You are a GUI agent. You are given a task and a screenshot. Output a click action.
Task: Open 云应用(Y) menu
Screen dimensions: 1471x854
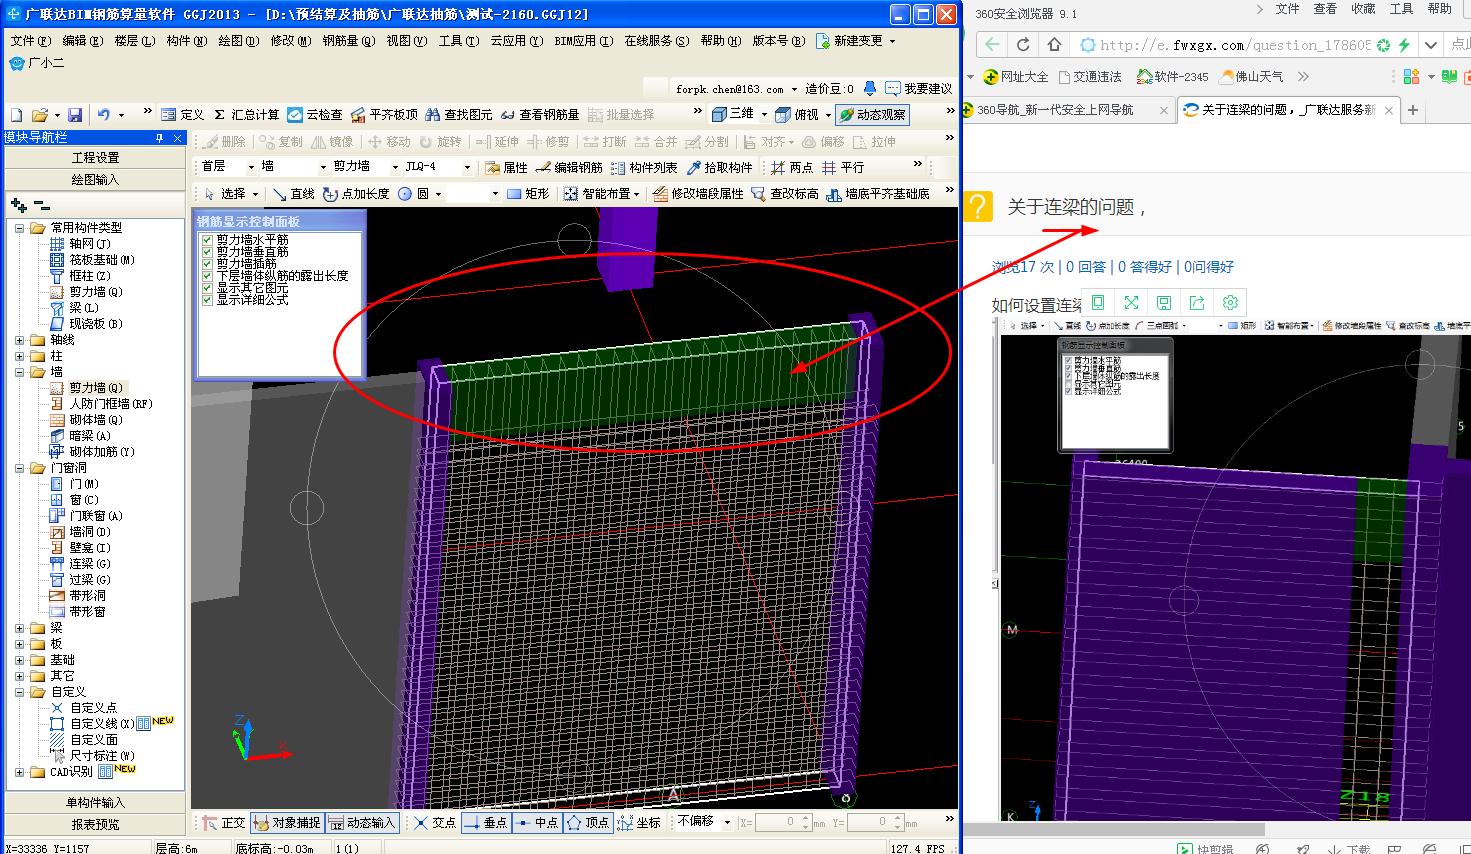coord(516,41)
